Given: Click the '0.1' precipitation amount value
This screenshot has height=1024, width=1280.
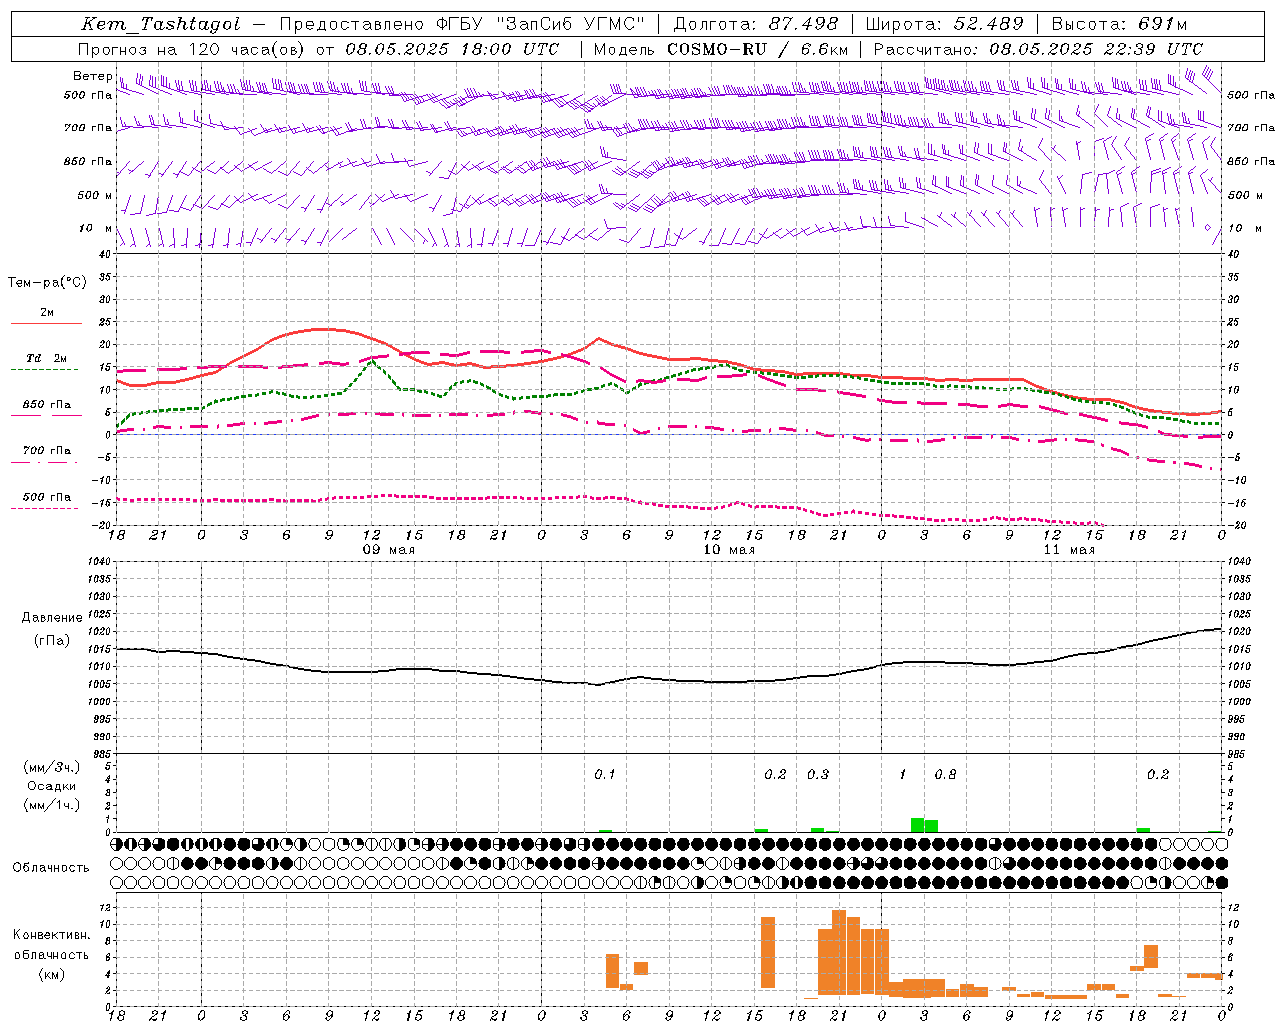Looking at the screenshot, I should point(605,775).
